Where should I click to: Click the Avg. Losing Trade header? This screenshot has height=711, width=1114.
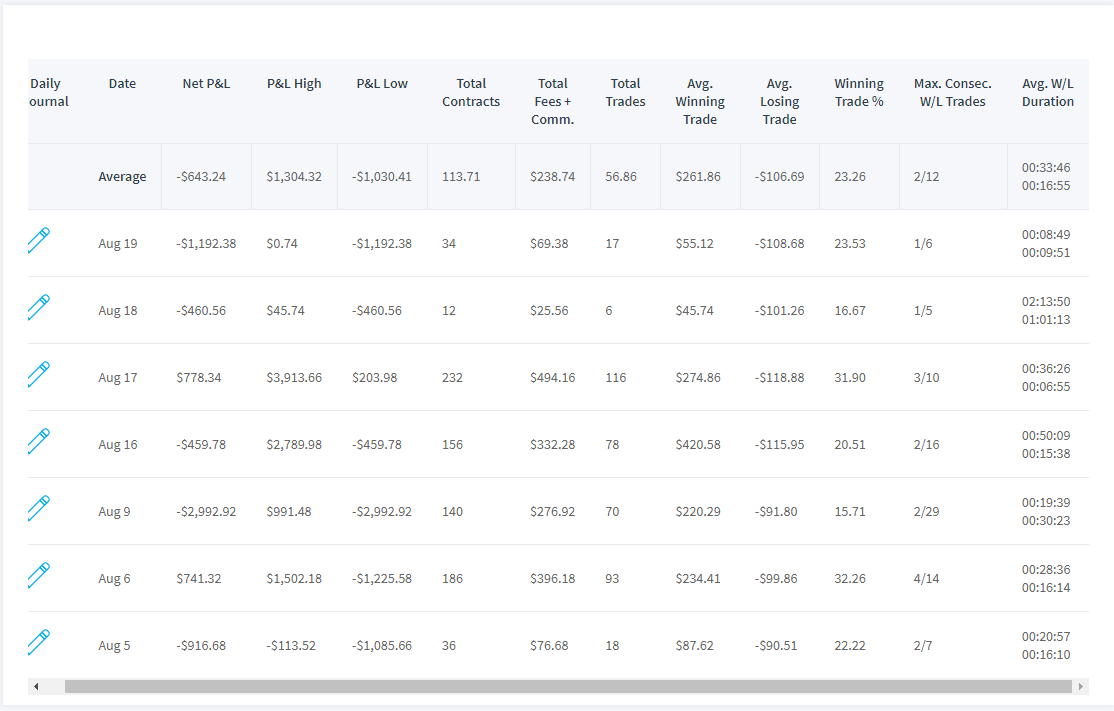click(x=779, y=102)
